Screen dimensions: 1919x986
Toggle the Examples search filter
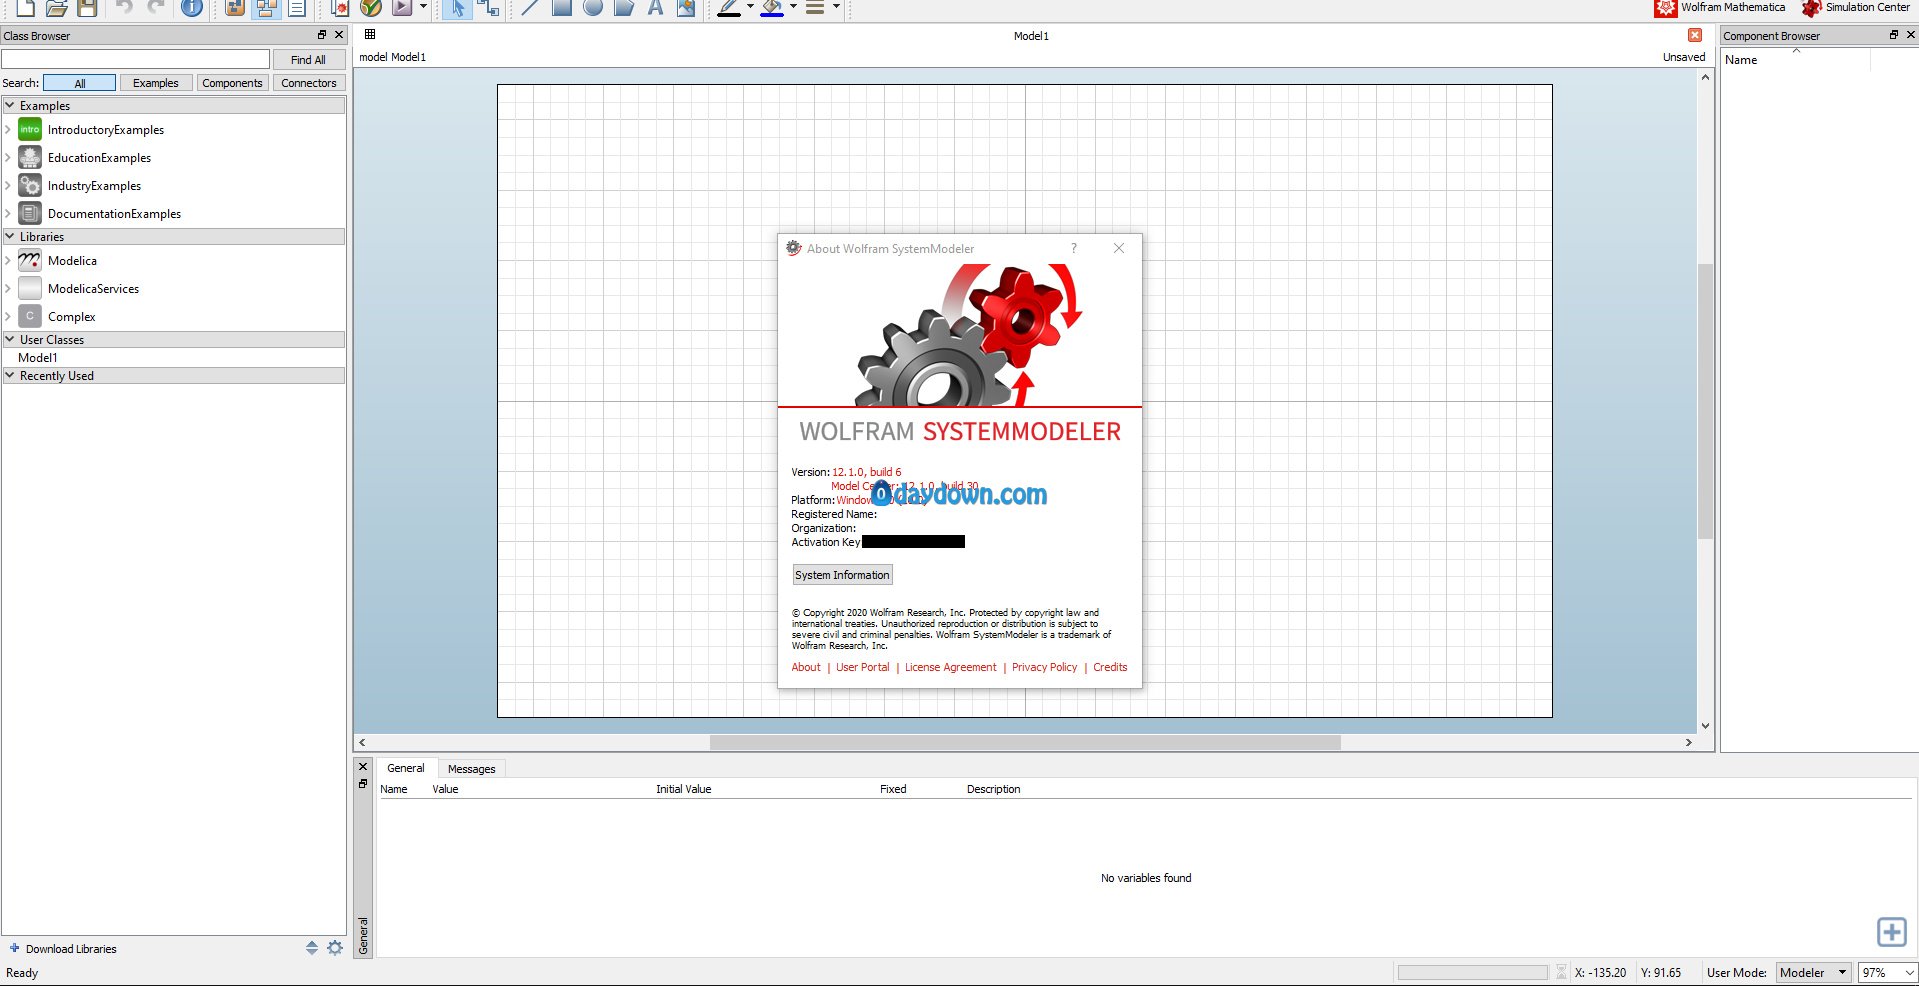156,83
